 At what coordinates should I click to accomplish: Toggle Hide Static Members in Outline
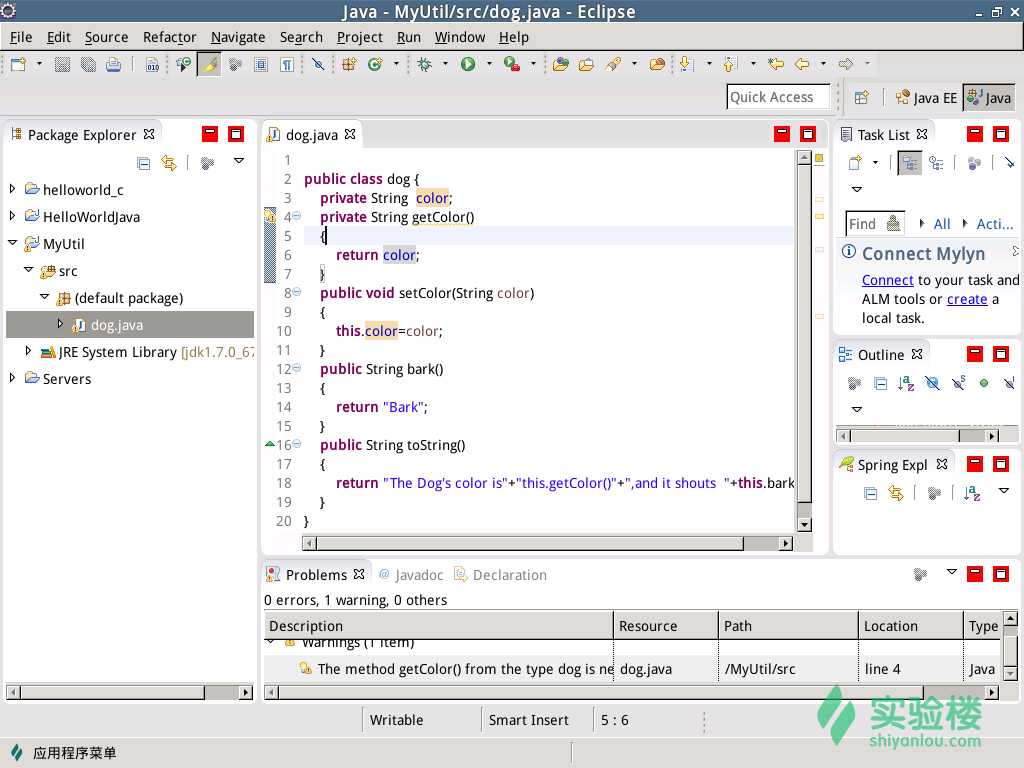click(x=958, y=383)
